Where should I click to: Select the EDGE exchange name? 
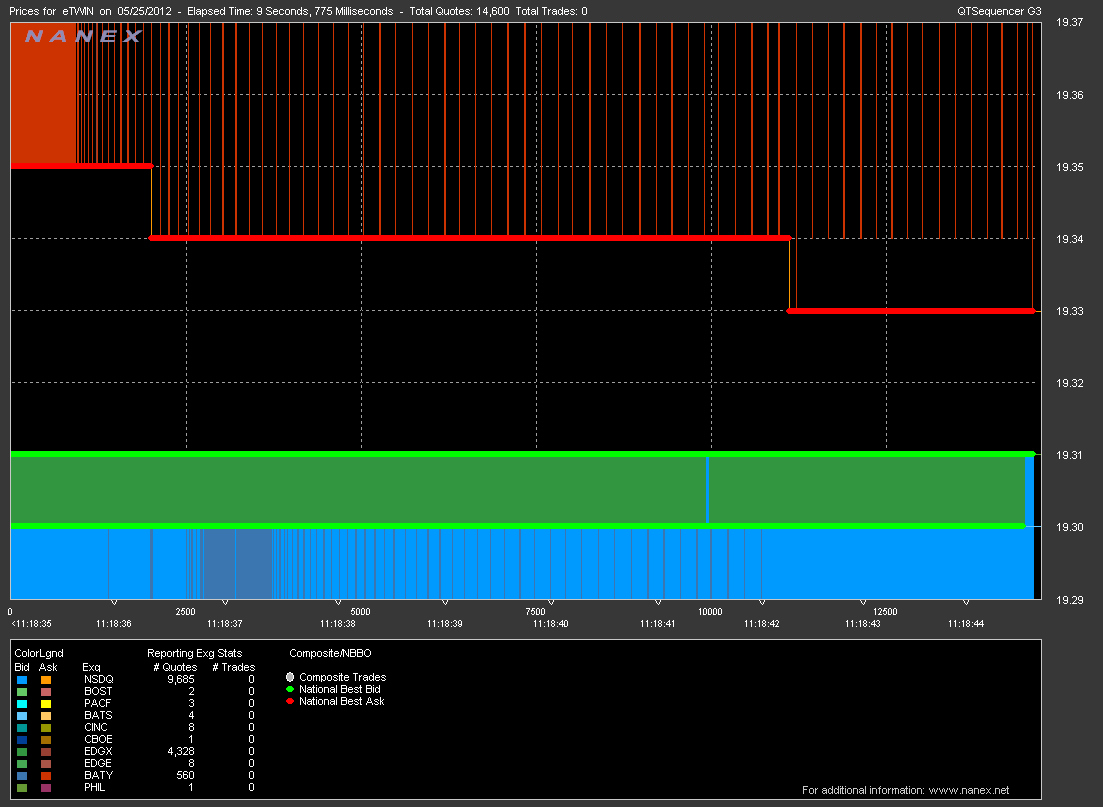[98, 763]
